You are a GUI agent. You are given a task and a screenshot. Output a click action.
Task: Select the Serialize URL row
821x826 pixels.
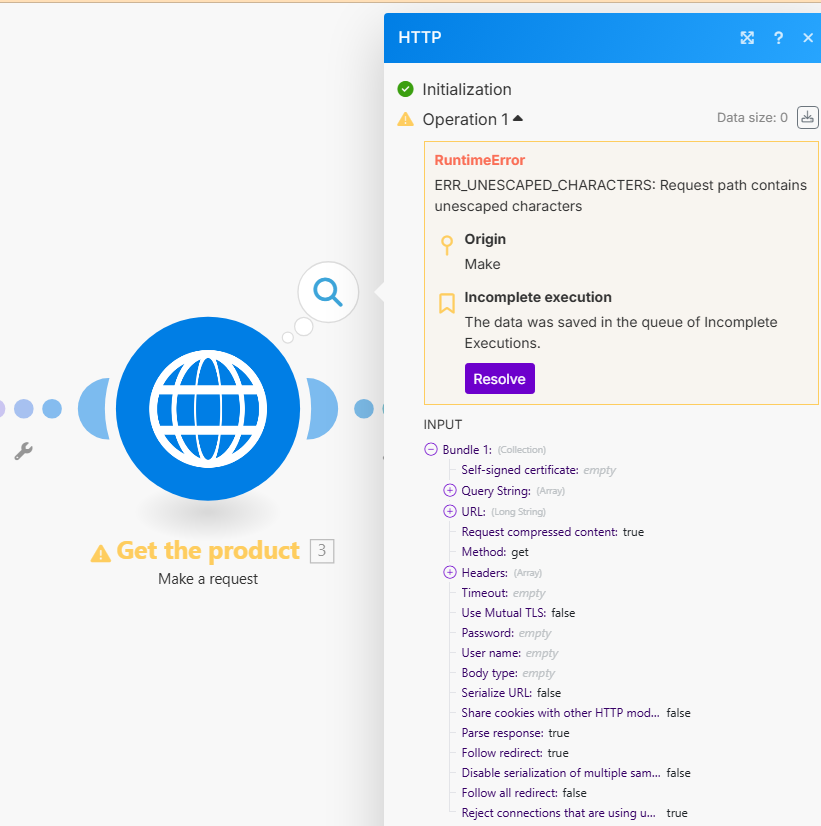coord(511,693)
